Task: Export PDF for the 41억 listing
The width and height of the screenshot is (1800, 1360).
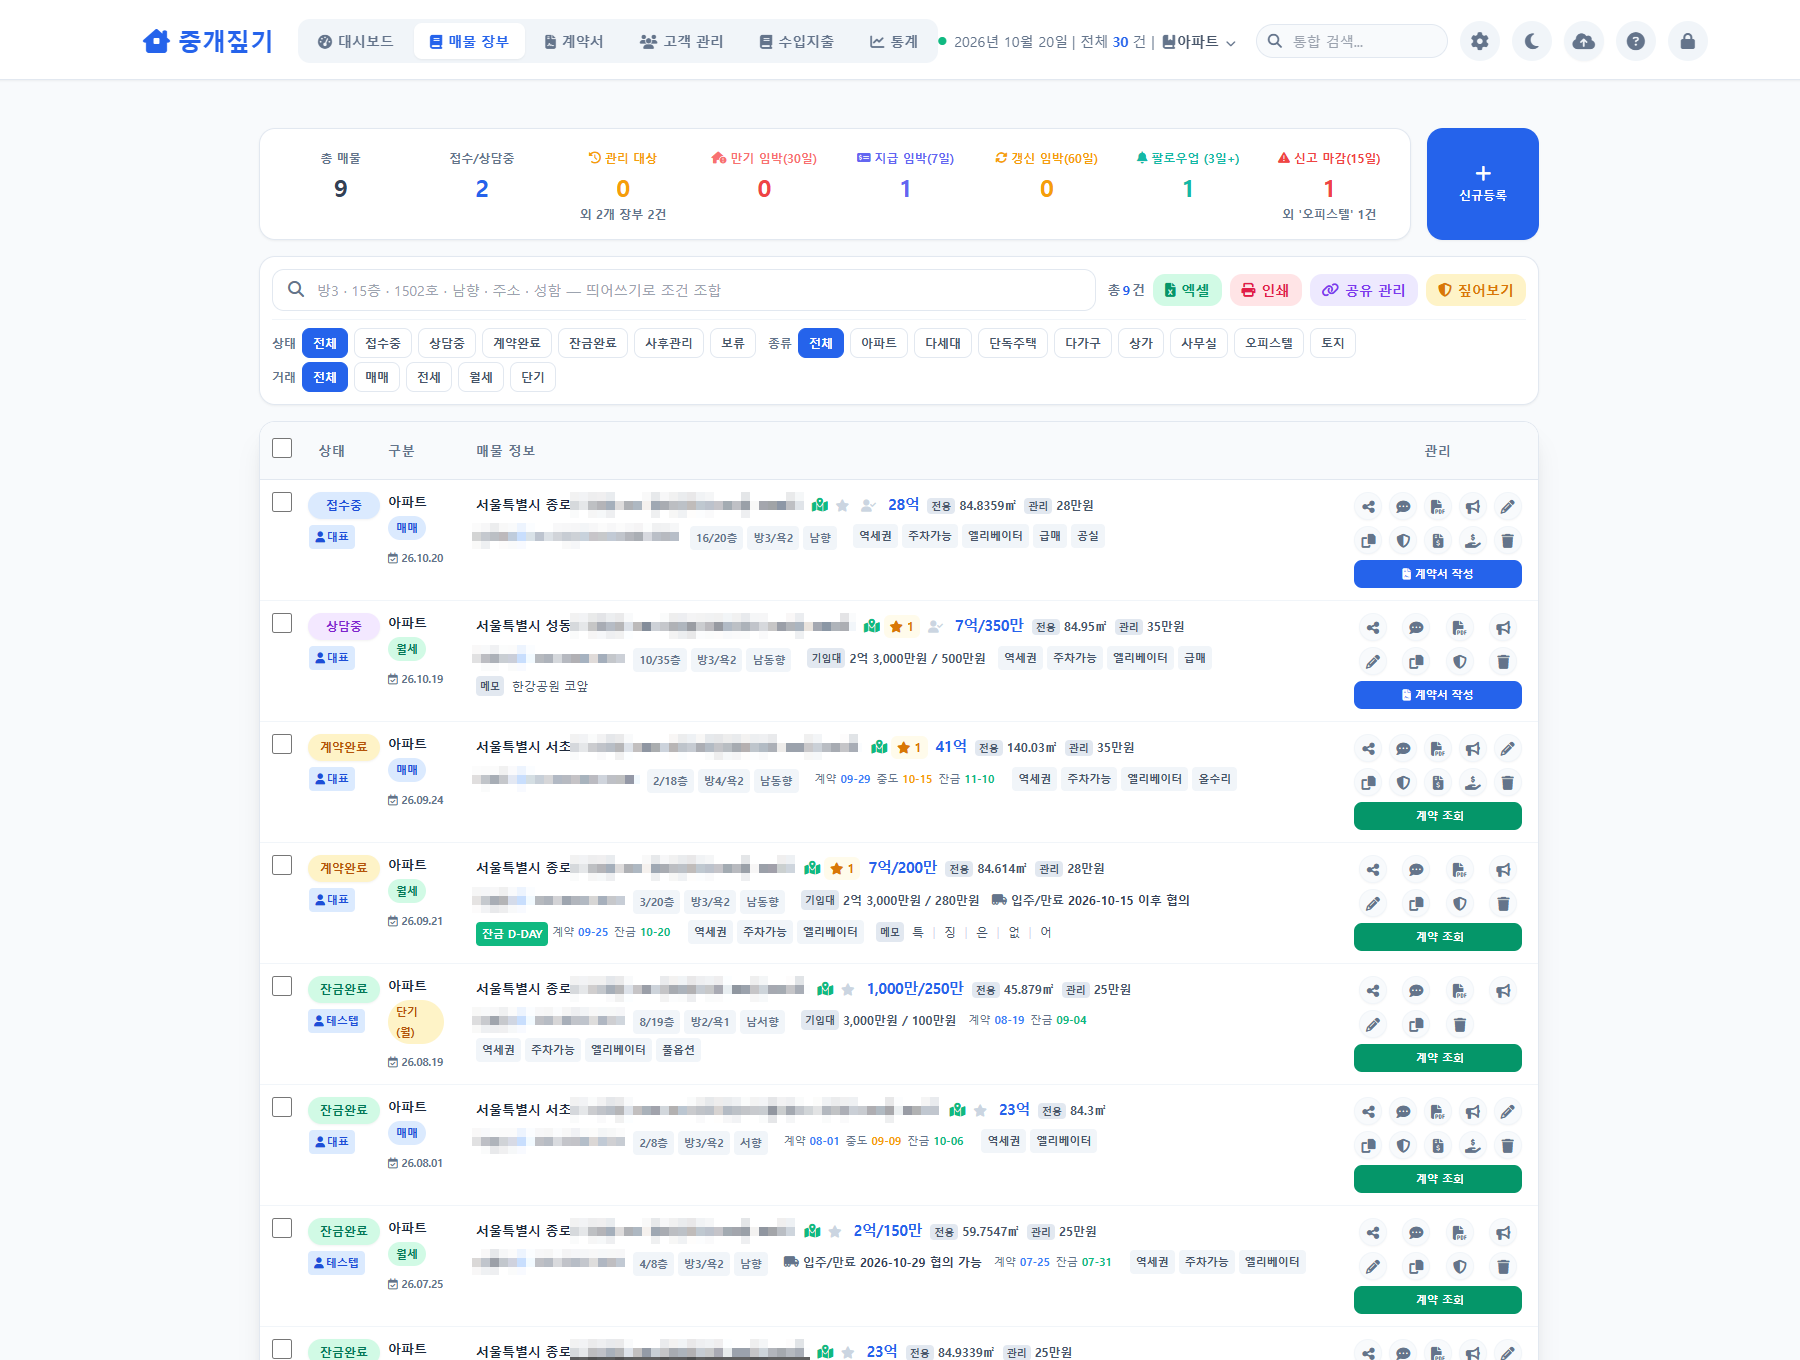Action: click(x=1437, y=749)
